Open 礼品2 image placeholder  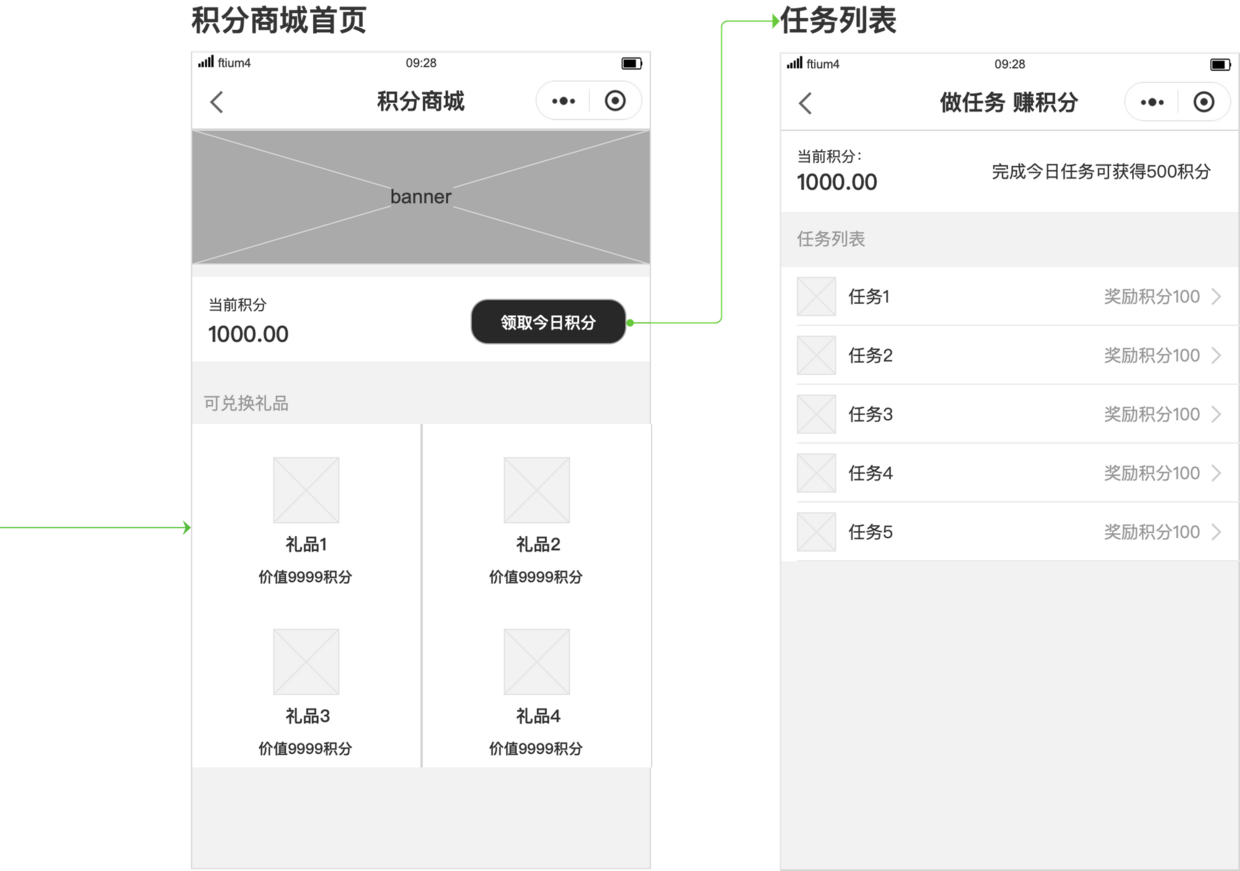[537, 490]
